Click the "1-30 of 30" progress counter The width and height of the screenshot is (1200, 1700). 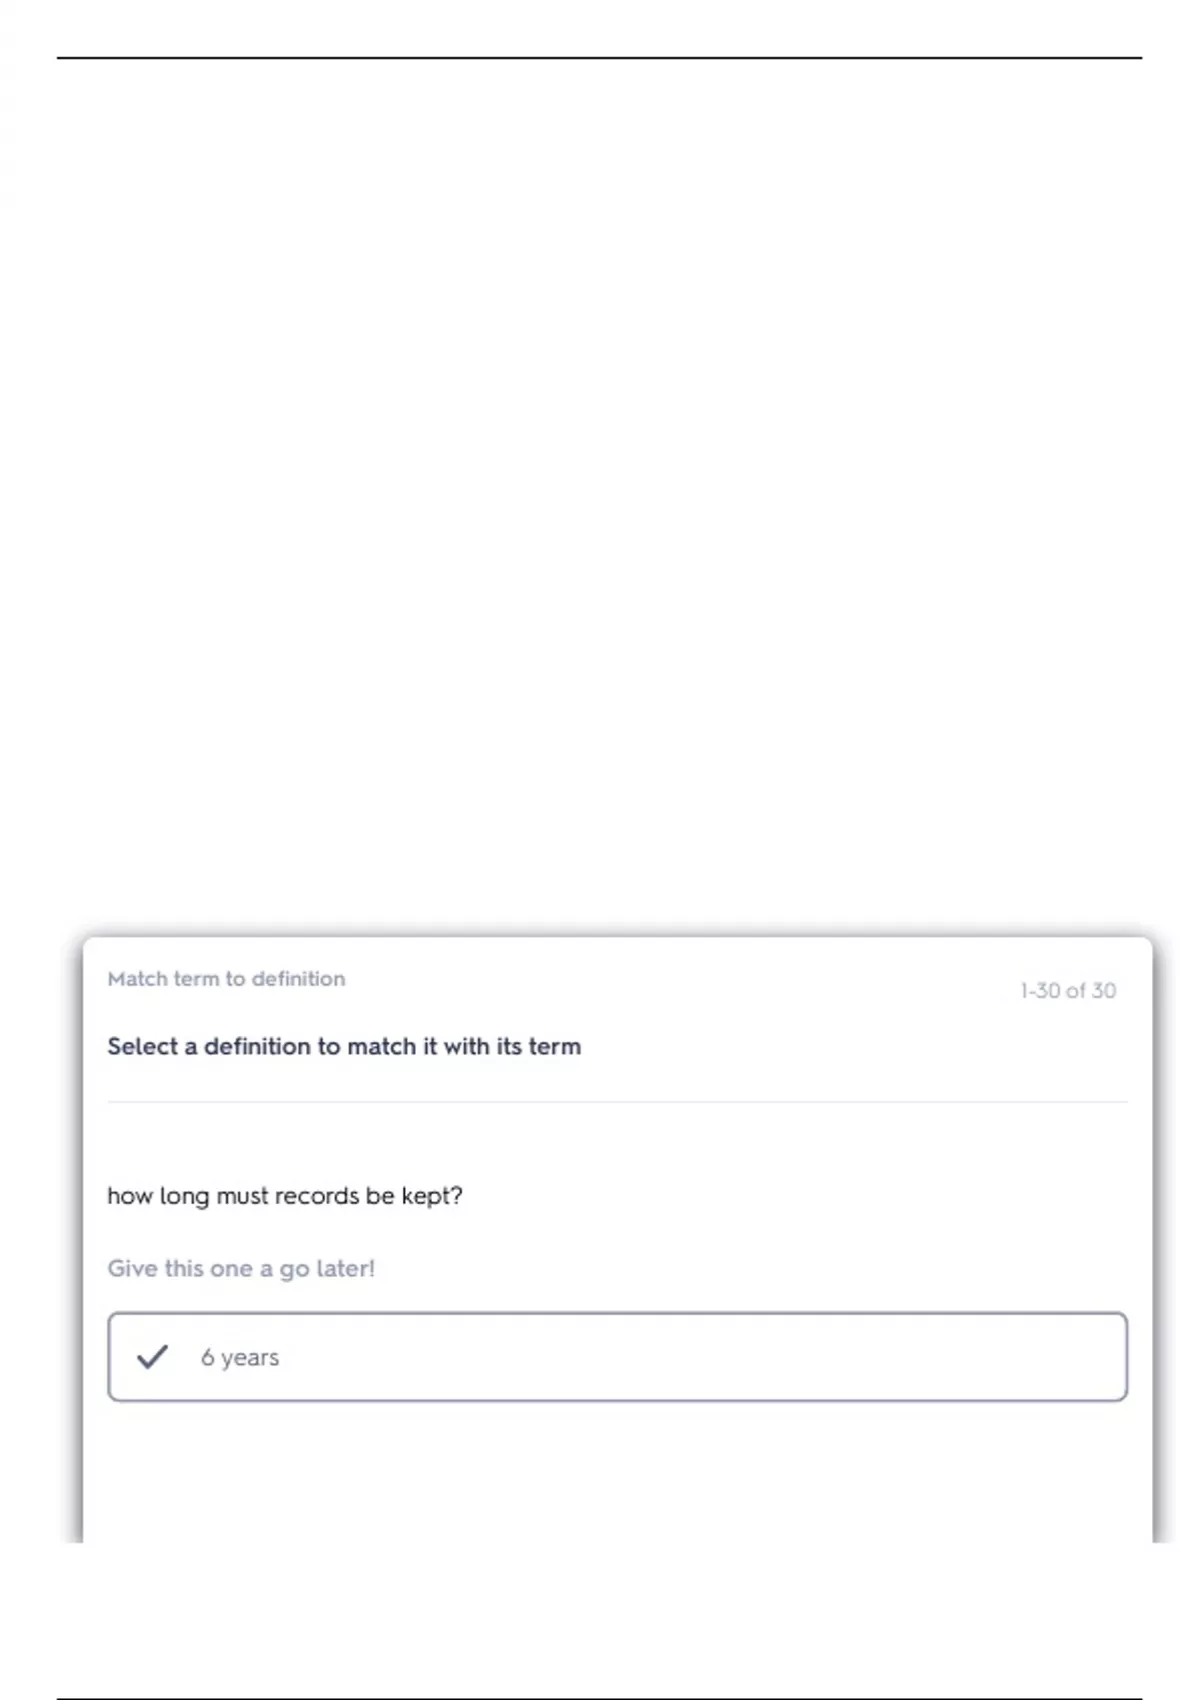coord(1067,990)
